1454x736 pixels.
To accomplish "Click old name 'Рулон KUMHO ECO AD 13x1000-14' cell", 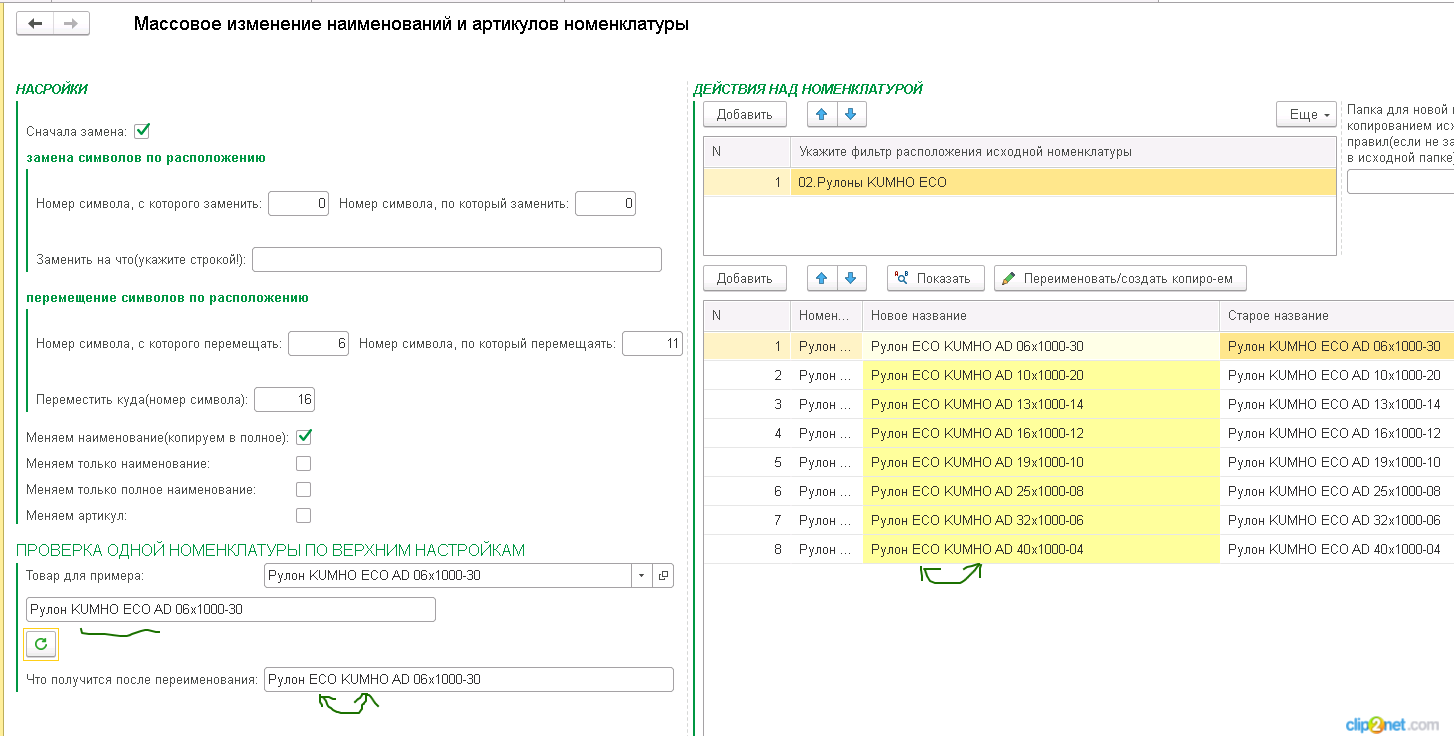I will [x=1336, y=405].
